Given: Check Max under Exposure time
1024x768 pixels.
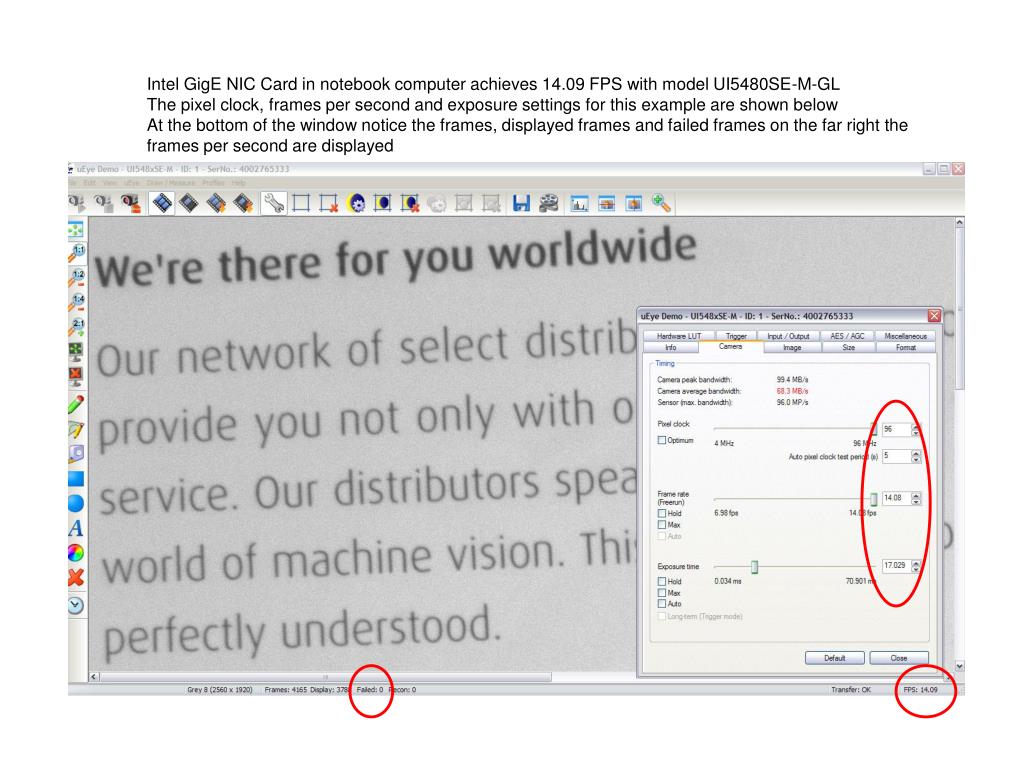Looking at the screenshot, I should [x=662, y=593].
